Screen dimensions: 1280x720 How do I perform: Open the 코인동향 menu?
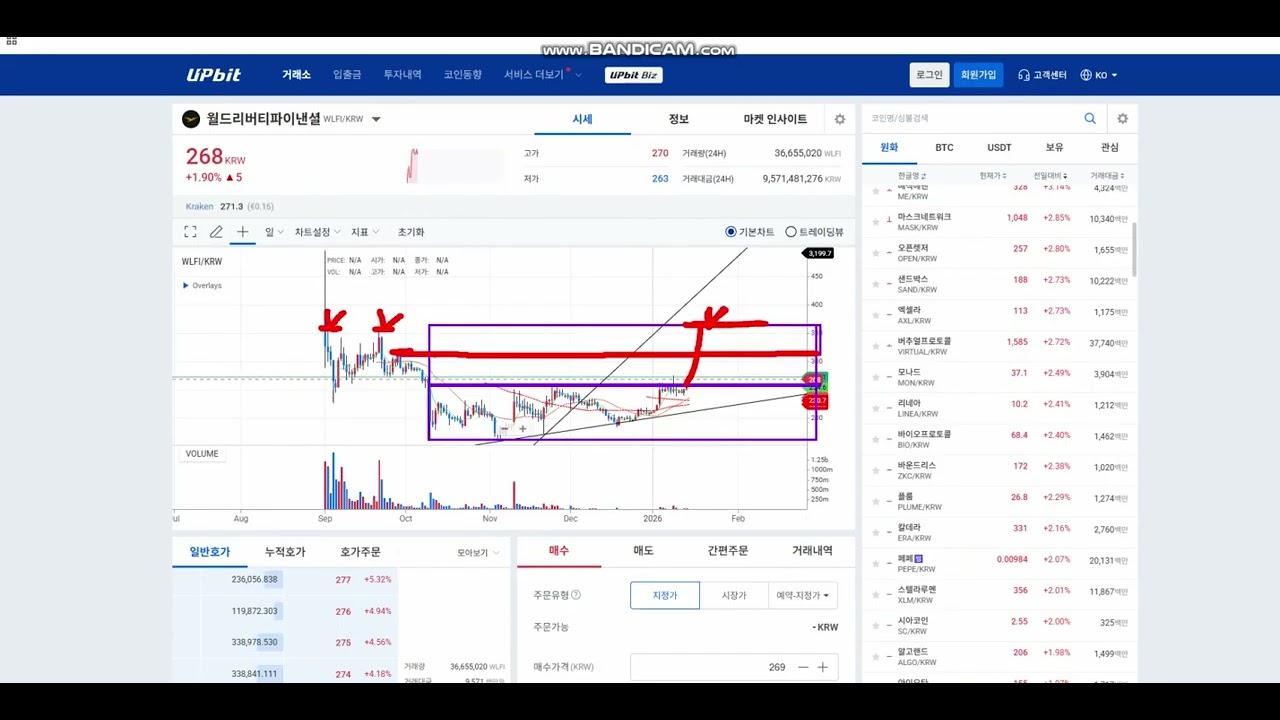462,75
